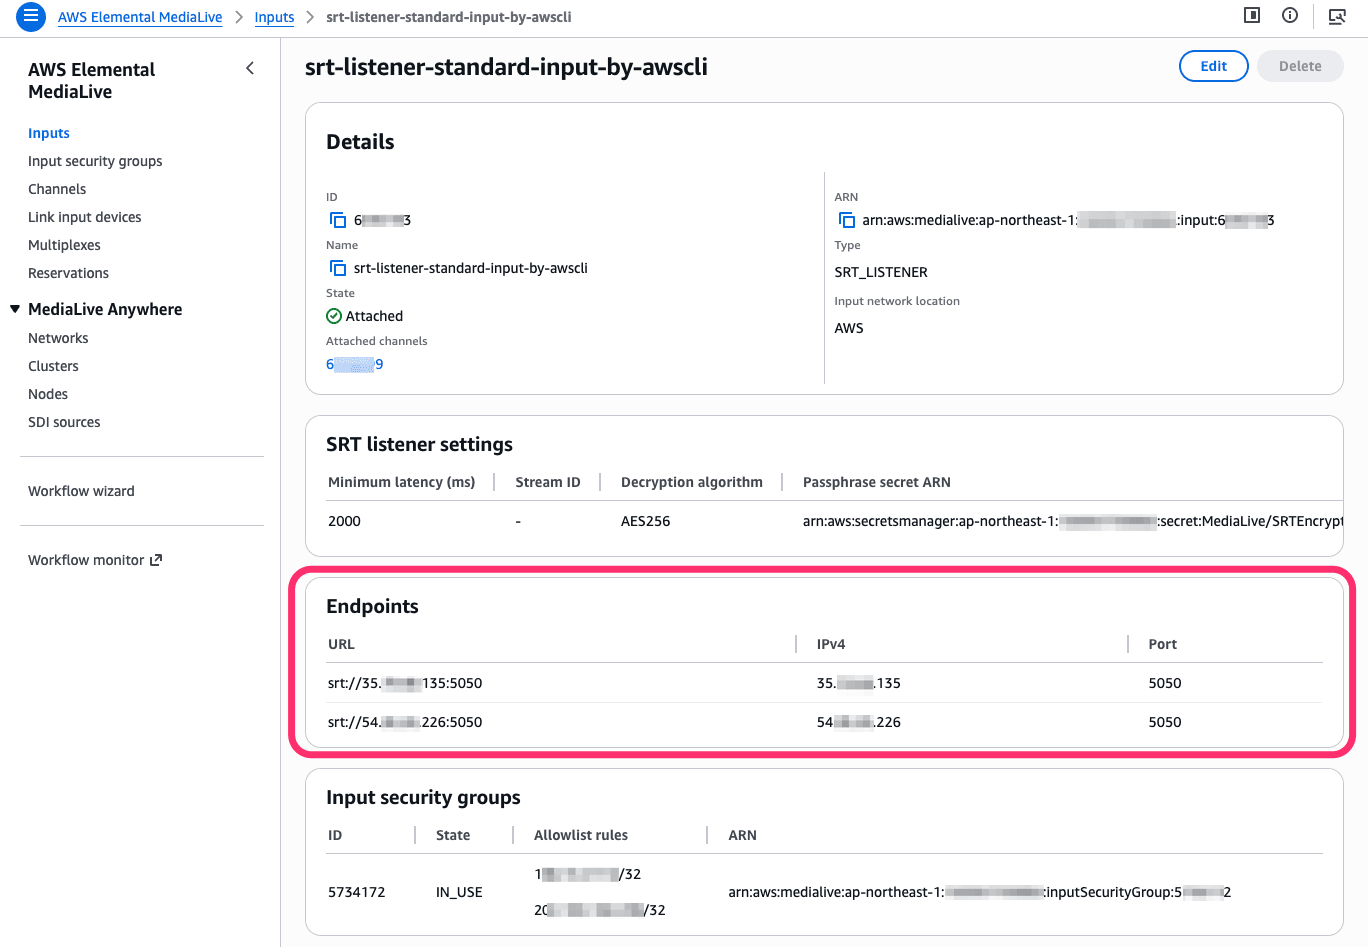Click security group ID 5734172
Screen dimensions: 1368x947
[x=357, y=892]
